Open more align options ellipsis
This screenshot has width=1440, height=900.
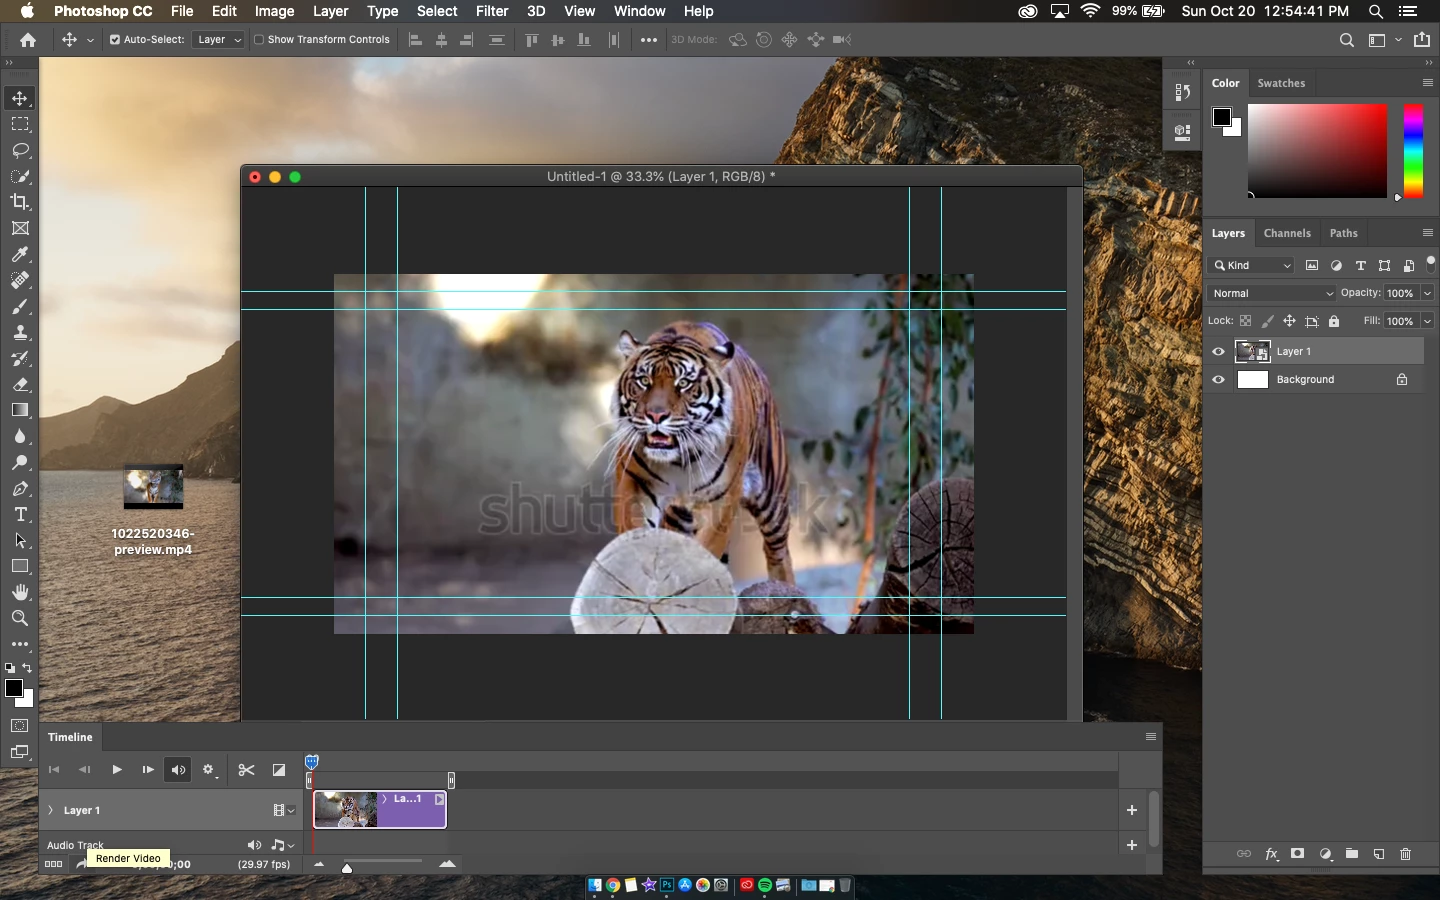[649, 40]
